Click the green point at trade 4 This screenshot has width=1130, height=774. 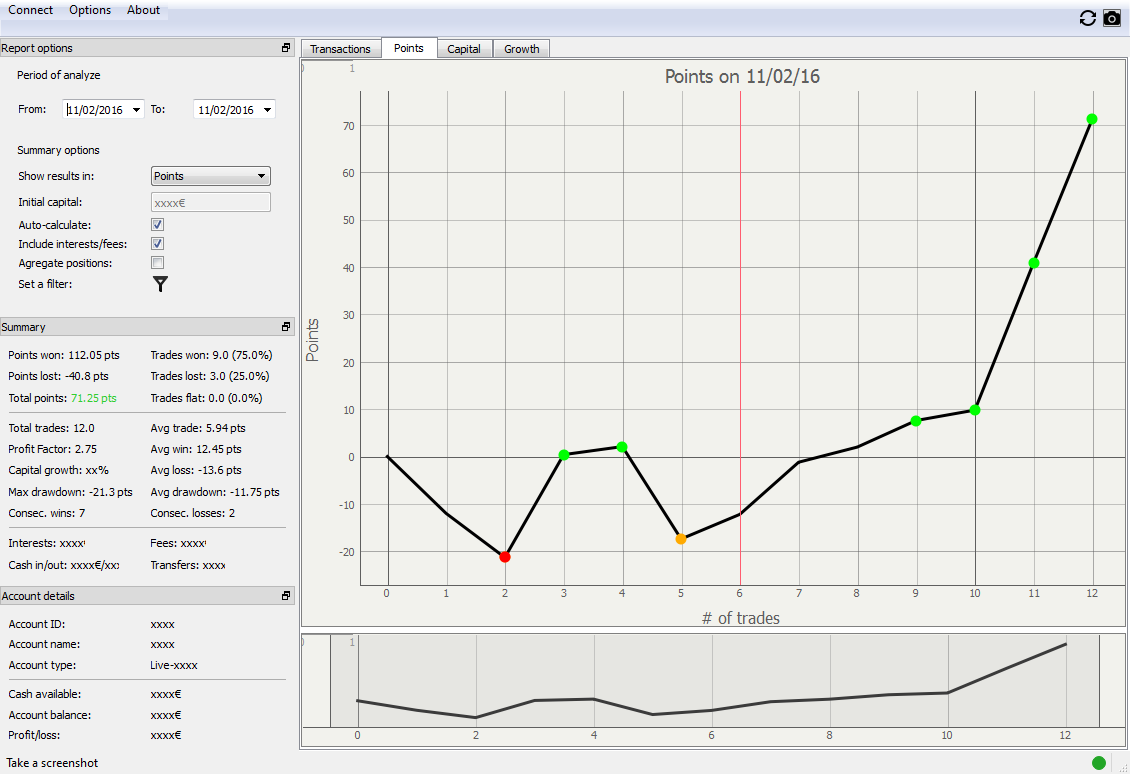[x=622, y=447]
